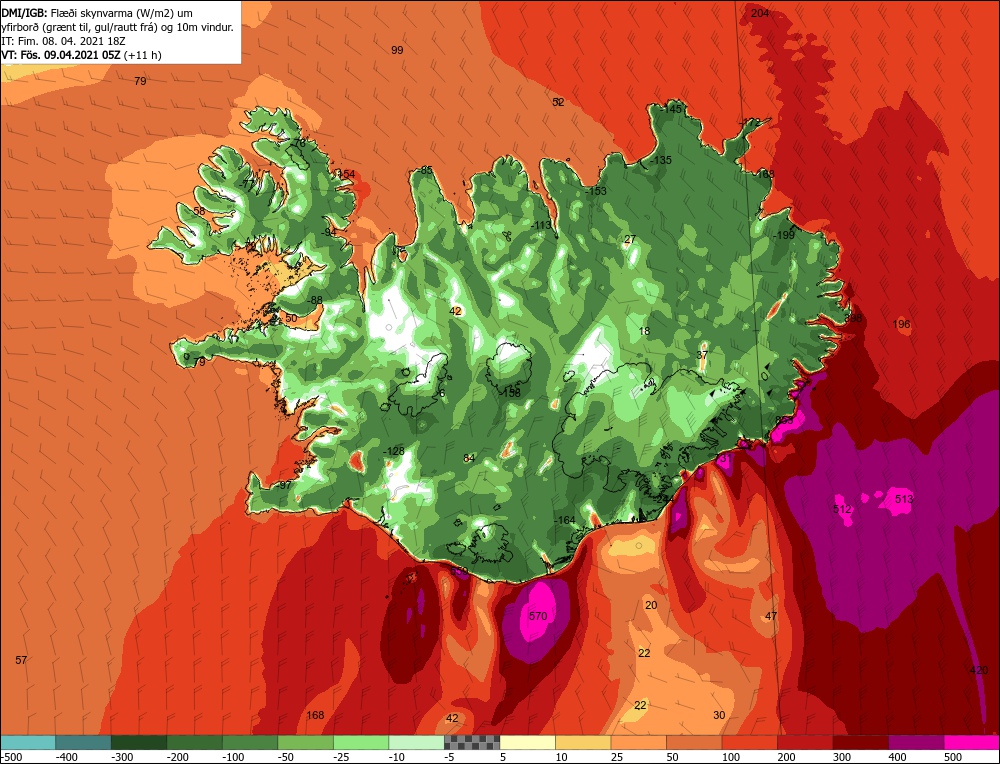Image resolution: width=1000 pixels, height=764 pixels.
Task: Click the yellow-orange 10 legend swatch
Action: 583,742
